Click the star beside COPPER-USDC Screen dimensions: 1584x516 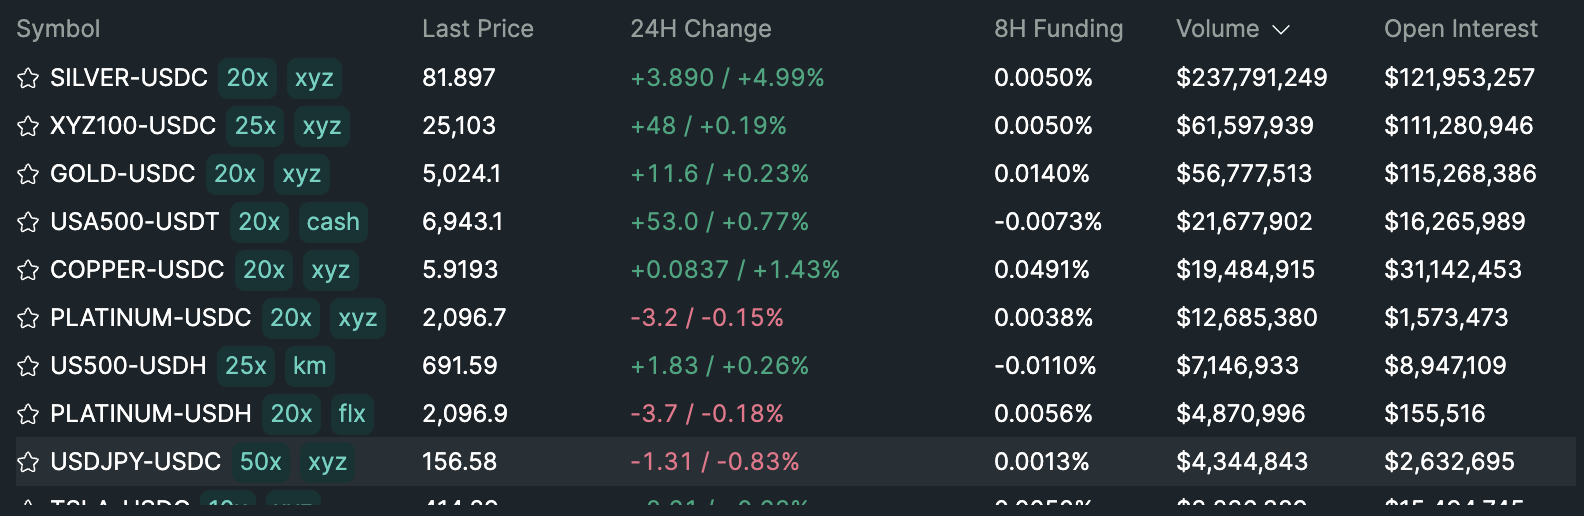click(28, 270)
